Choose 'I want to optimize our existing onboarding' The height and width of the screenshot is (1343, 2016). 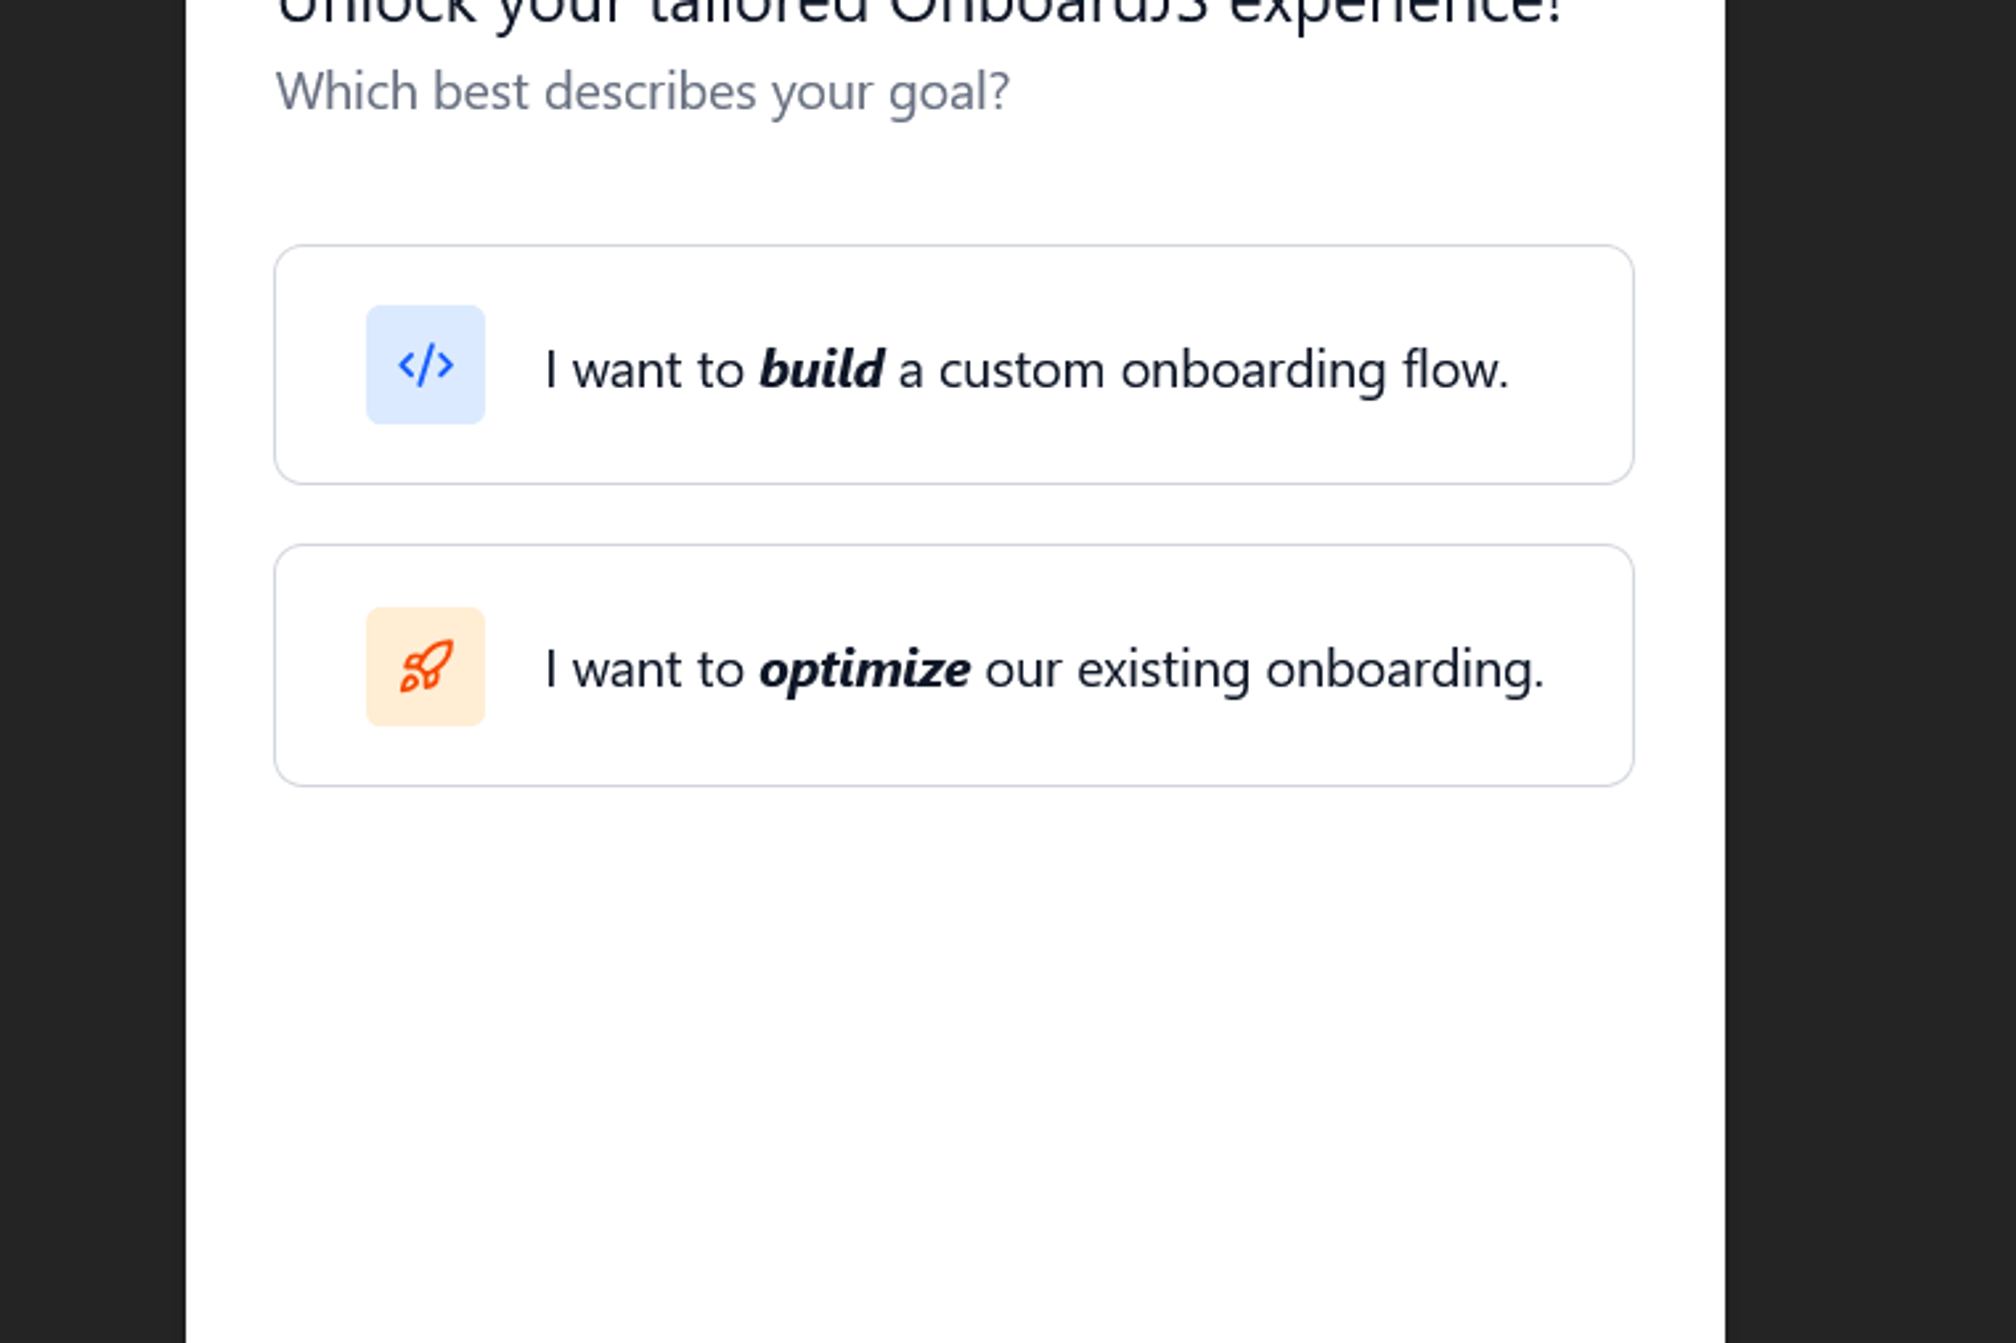coord(955,665)
